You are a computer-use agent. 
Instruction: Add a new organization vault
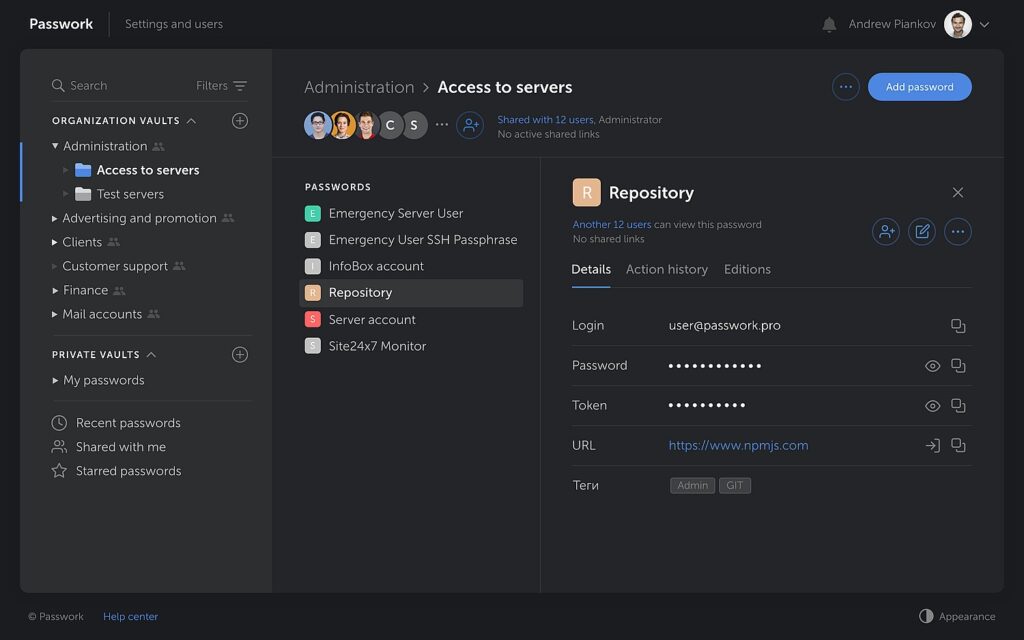(x=240, y=121)
